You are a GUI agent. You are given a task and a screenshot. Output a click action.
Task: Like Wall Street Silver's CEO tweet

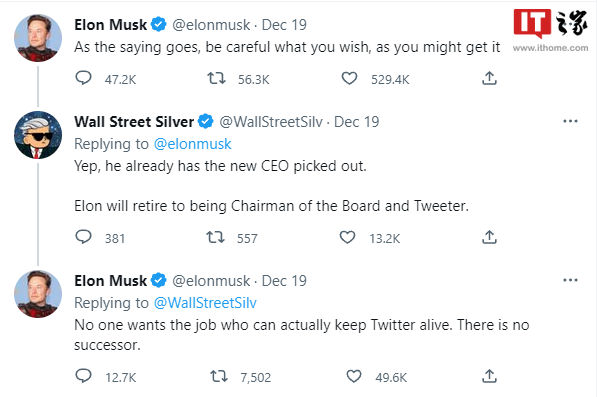(347, 237)
